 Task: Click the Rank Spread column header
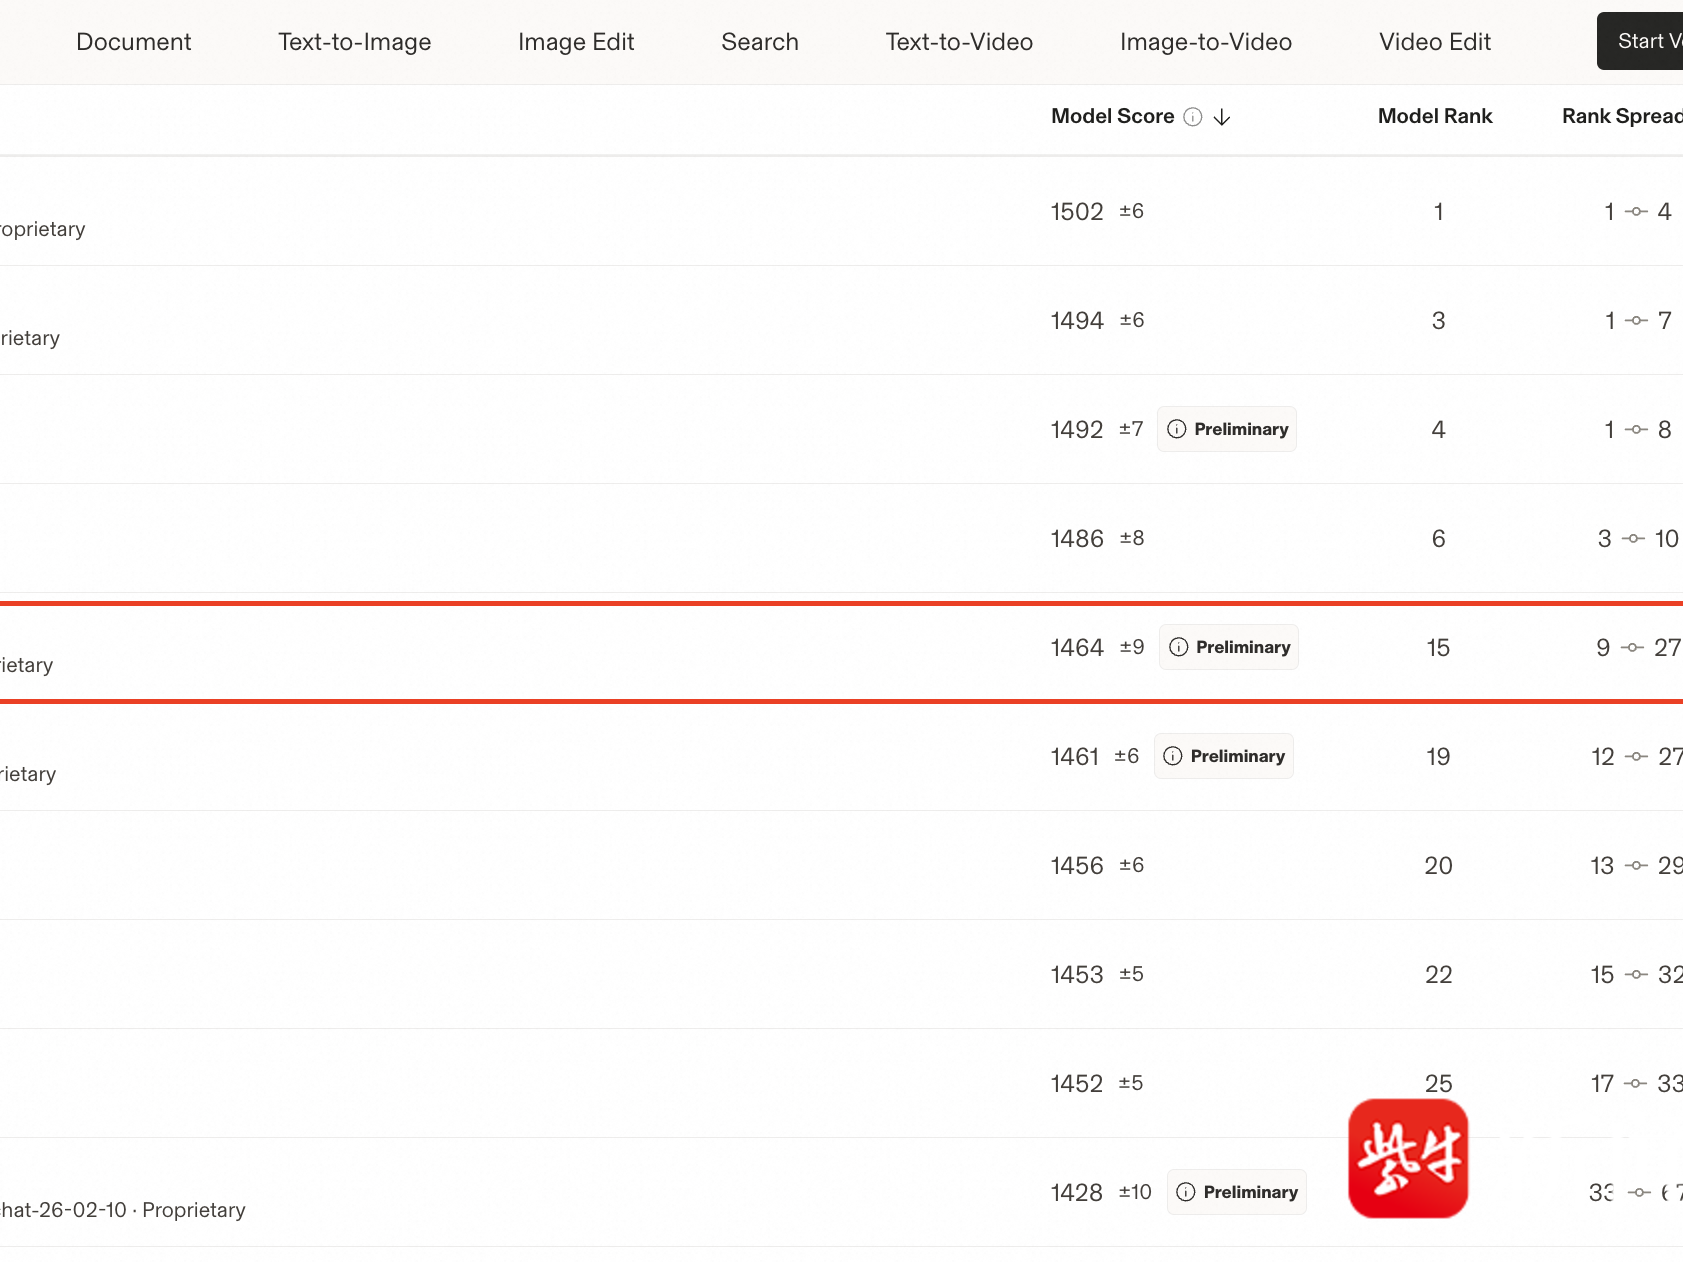(1621, 116)
